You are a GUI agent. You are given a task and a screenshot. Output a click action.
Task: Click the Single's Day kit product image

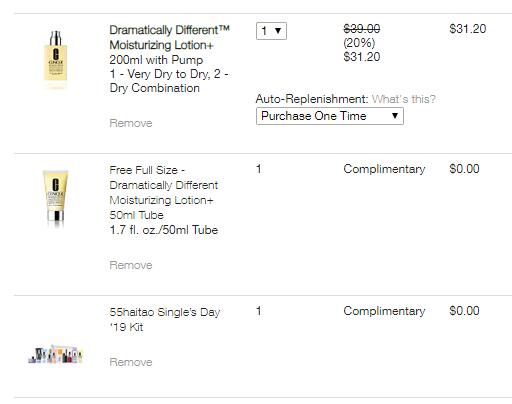click(55, 355)
